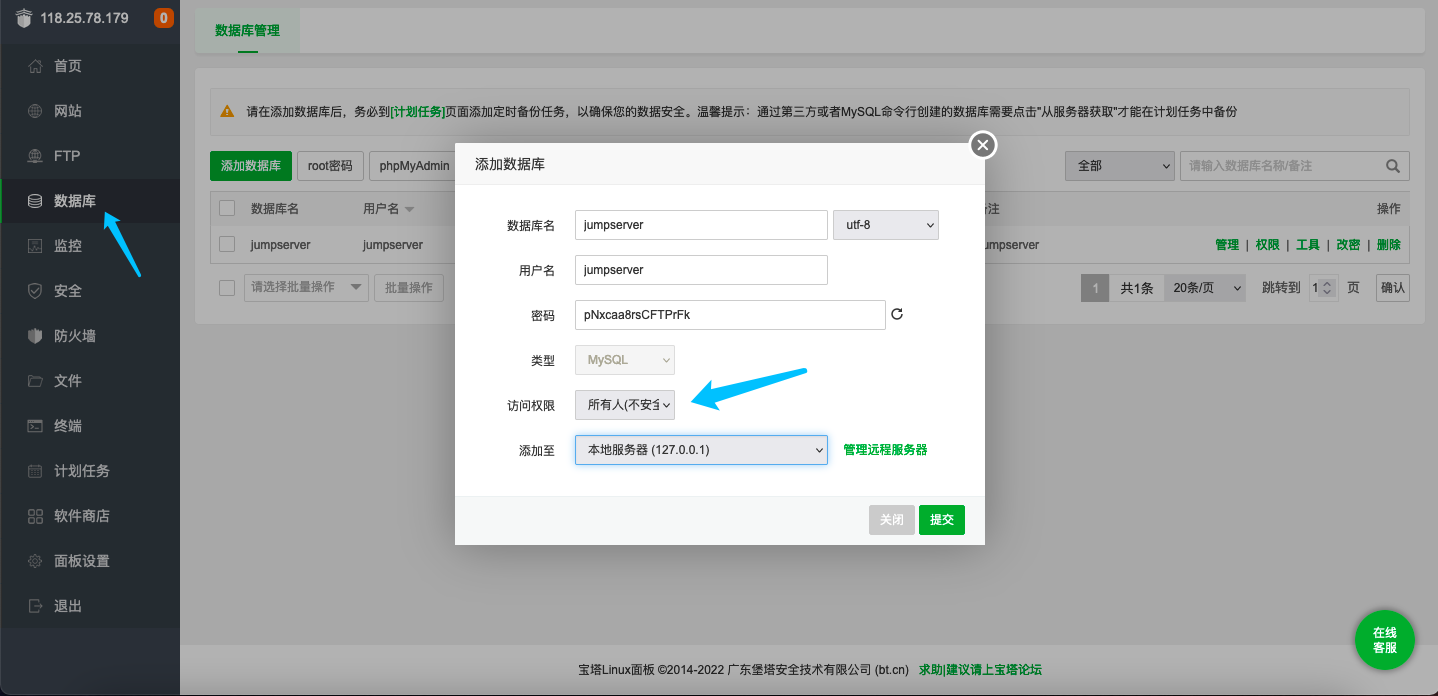Click the FTP globe icon in the sidebar

point(35,156)
